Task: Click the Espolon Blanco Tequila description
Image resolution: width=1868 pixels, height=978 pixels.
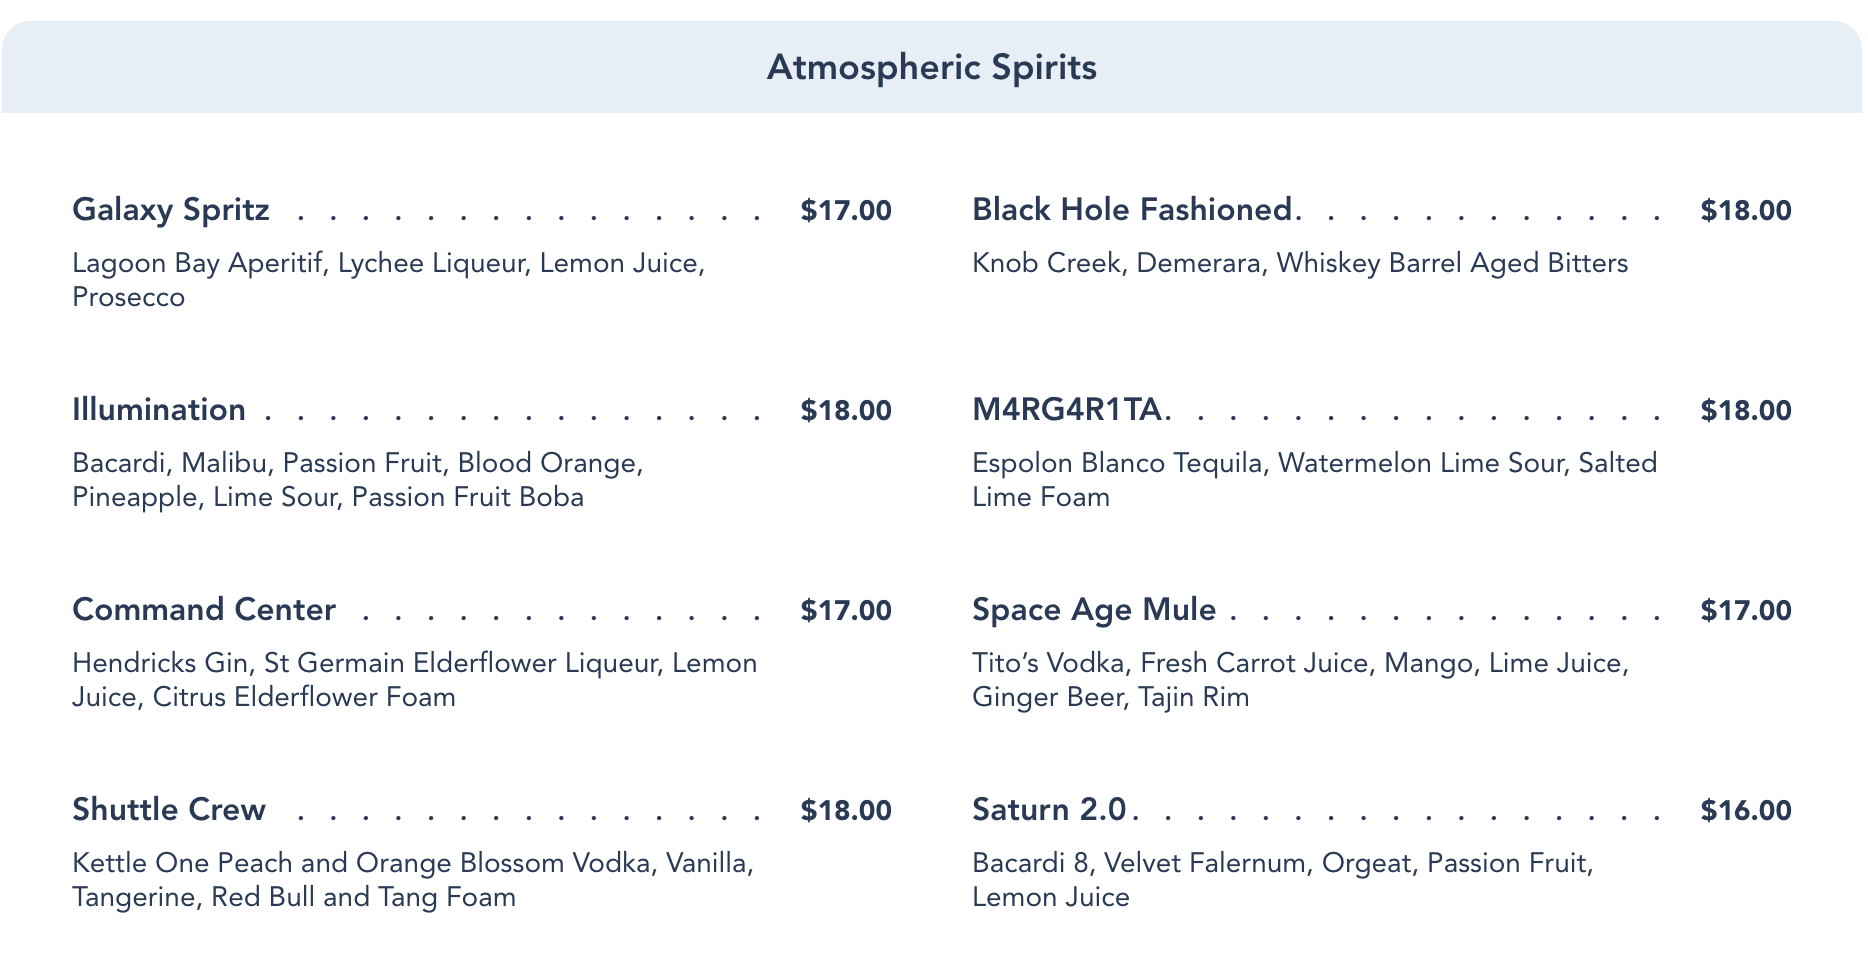Action: click(x=1315, y=480)
